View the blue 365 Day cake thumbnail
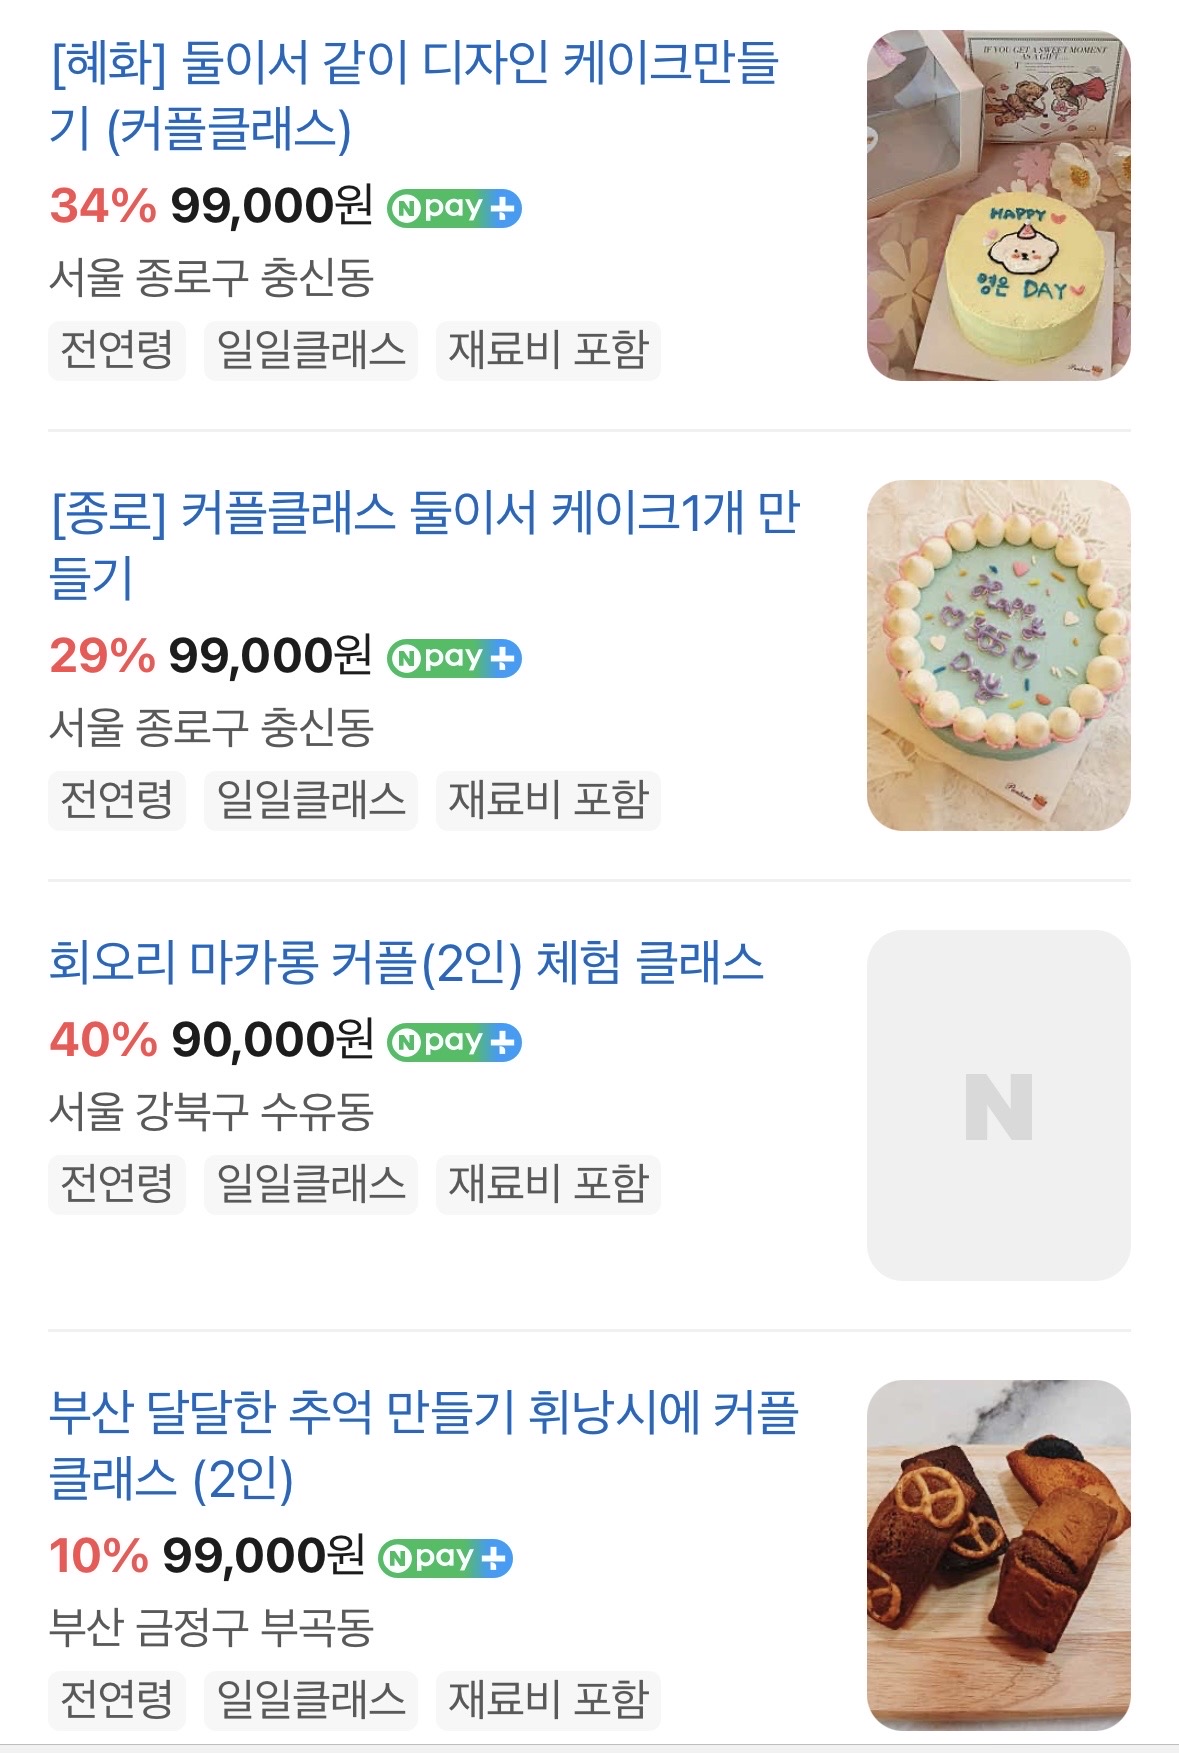 click(998, 656)
